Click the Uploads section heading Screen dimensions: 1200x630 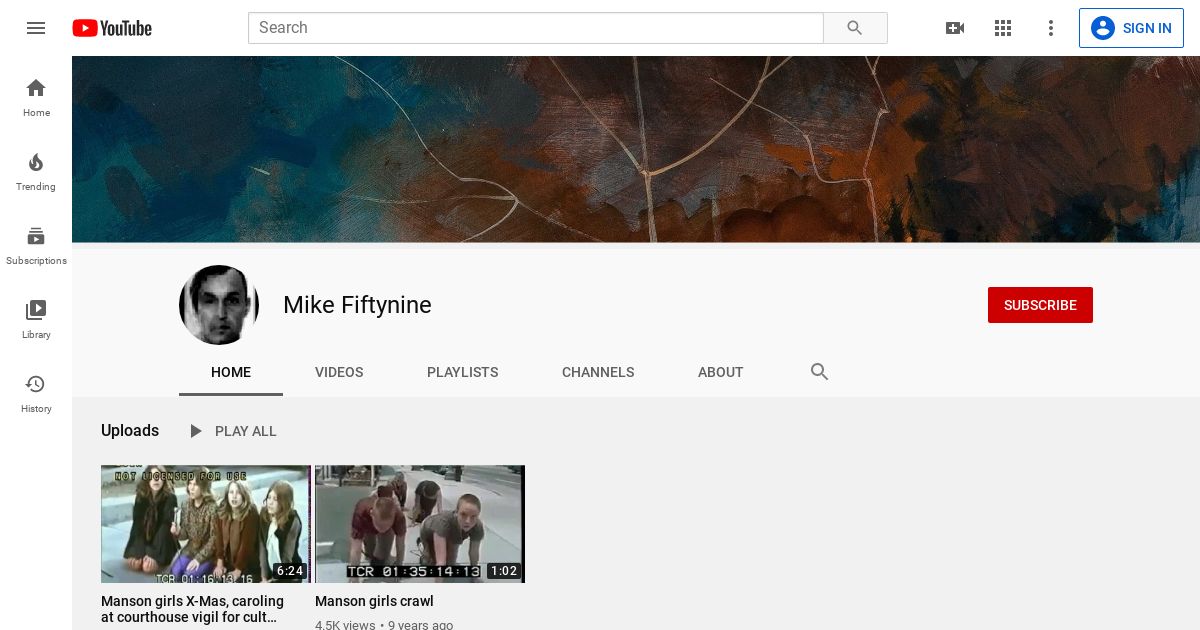coord(130,431)
